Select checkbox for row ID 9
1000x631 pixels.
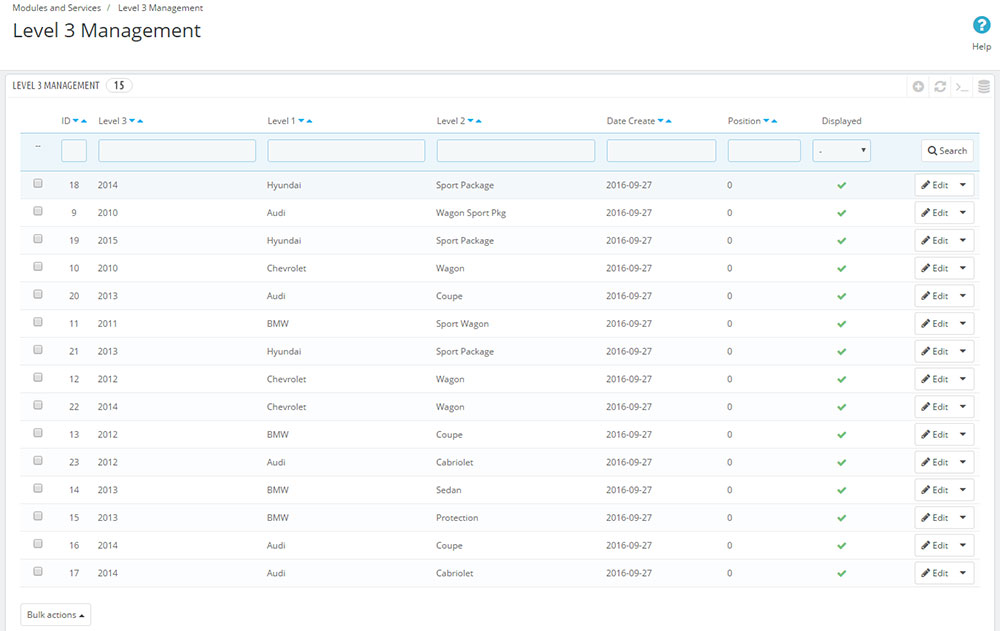click(x=38, y=211)
